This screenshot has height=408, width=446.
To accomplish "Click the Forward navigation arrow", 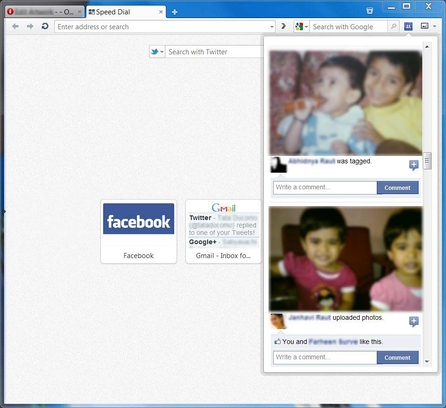I will 30,26.
